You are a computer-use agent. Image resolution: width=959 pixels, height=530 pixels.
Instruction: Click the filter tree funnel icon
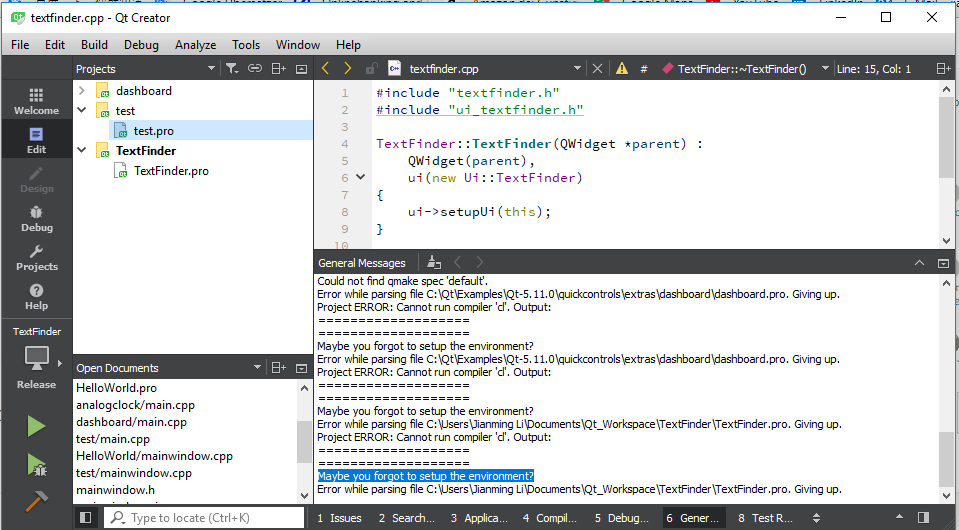pyautogui.click(x=231, y=69)
